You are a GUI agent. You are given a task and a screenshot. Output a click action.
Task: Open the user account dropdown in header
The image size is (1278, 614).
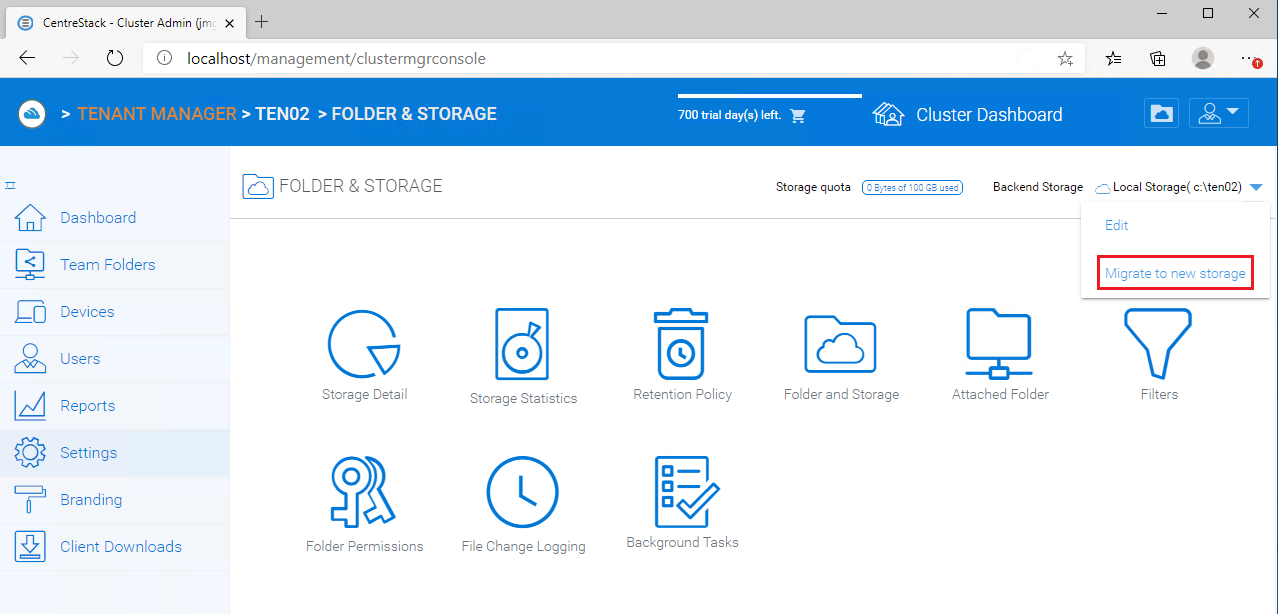click(x=1219, y=113)
